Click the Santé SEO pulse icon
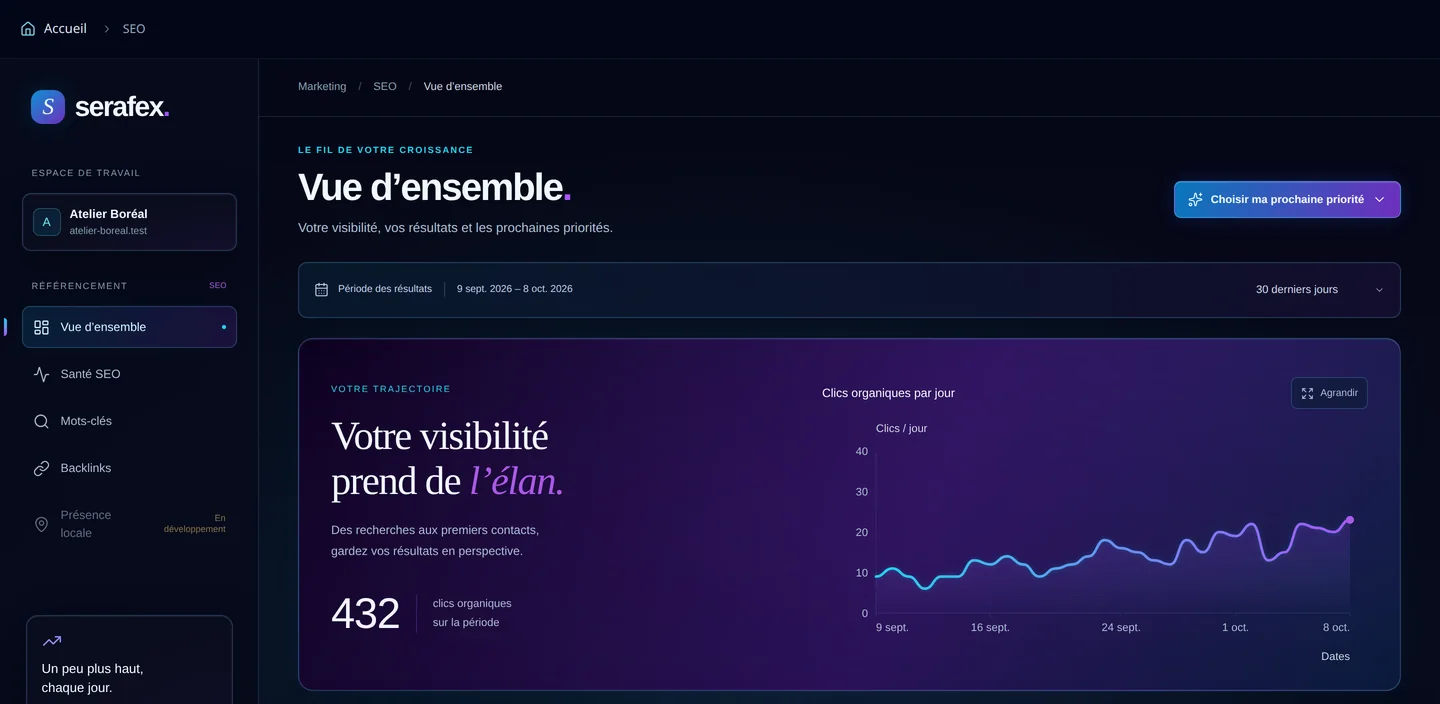 (x=41, y=374)
